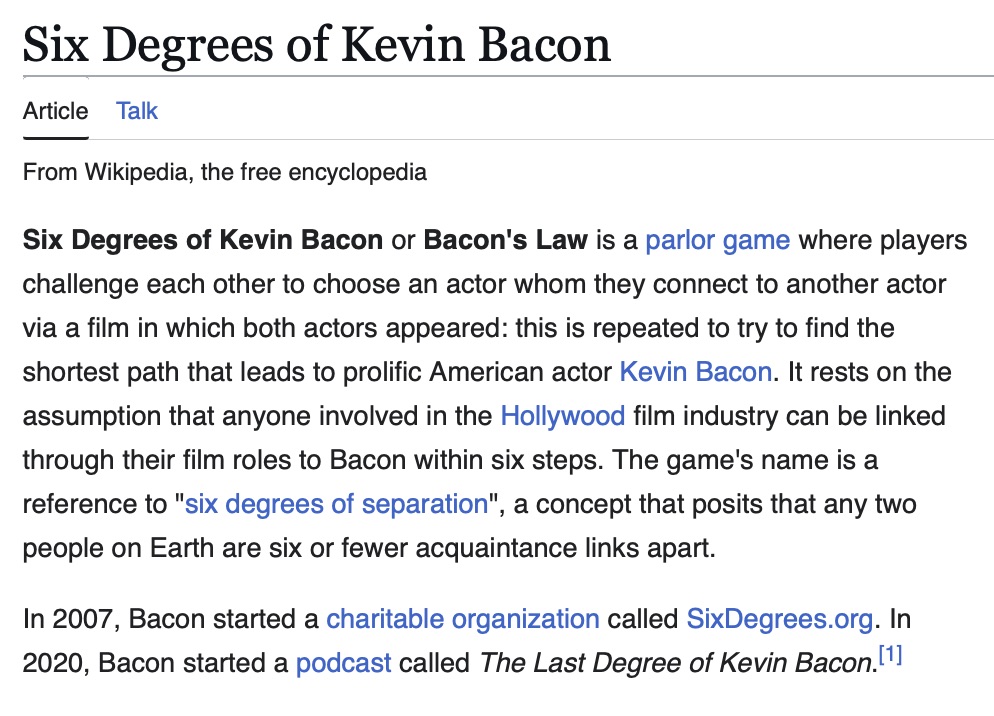
Task: Click the bold 'Six Degrees of Kevin Bacon' text in the intro
Action: (203, 241)
